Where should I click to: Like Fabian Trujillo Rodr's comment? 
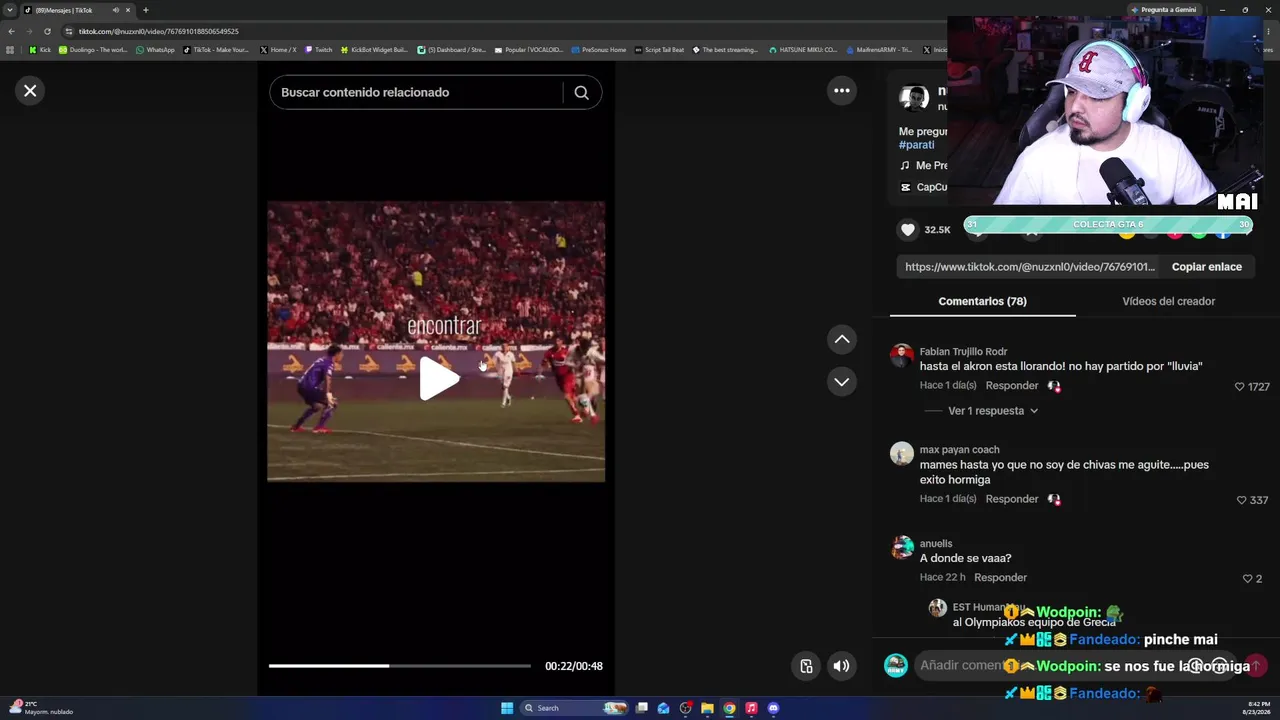[x=1240, y=387]
